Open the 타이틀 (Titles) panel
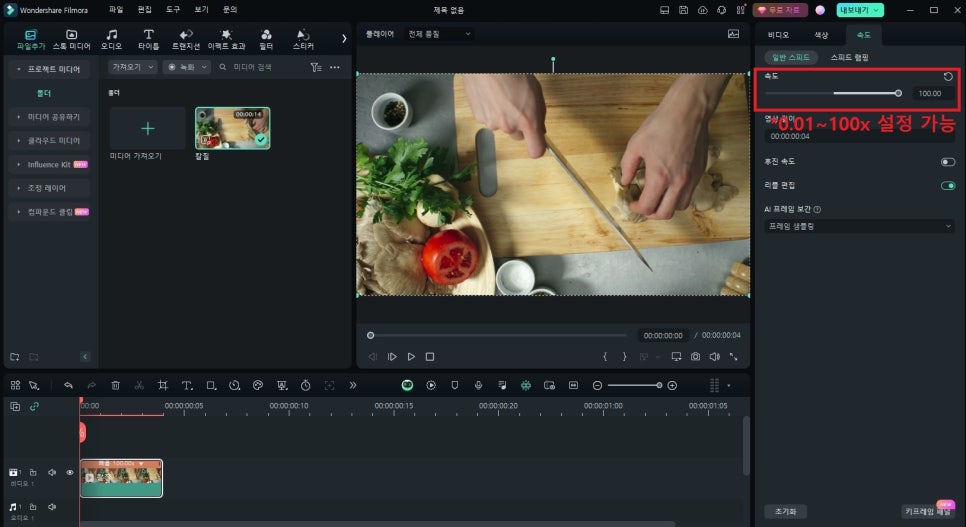The width and height of the screenshot is (966, 527). point(148,39)
